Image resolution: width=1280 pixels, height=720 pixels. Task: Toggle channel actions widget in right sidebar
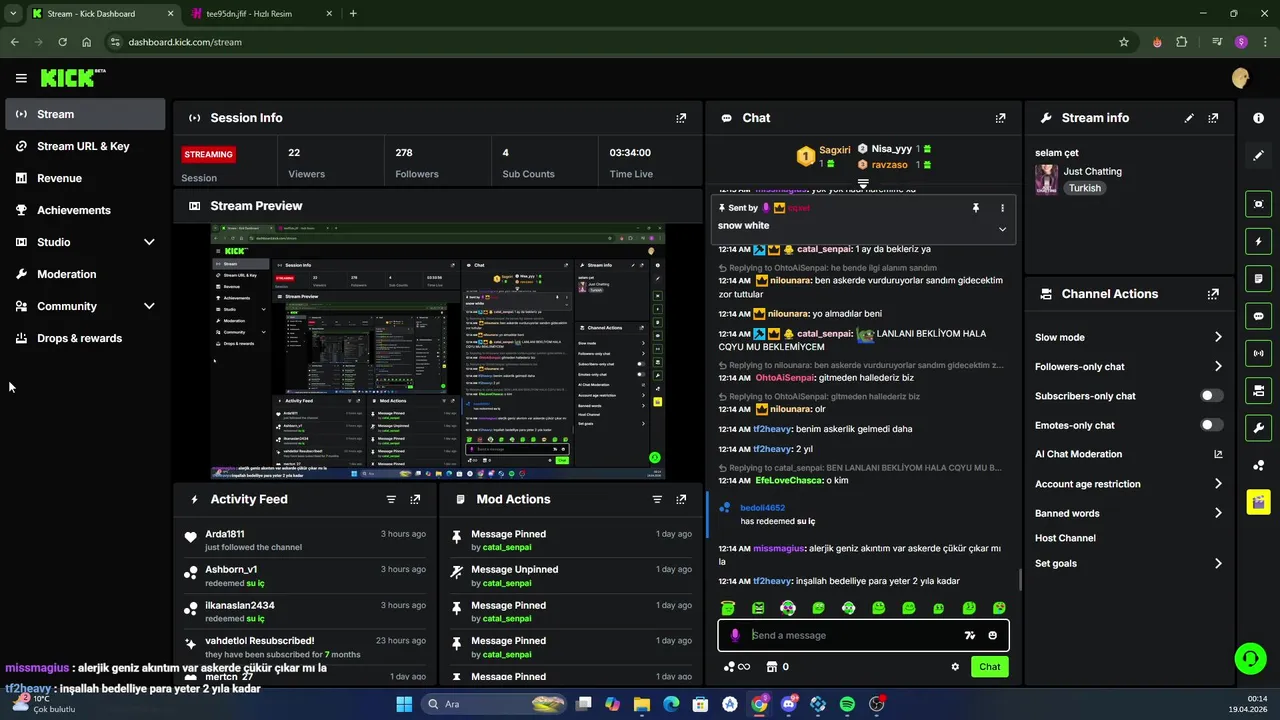[1258, 390]
